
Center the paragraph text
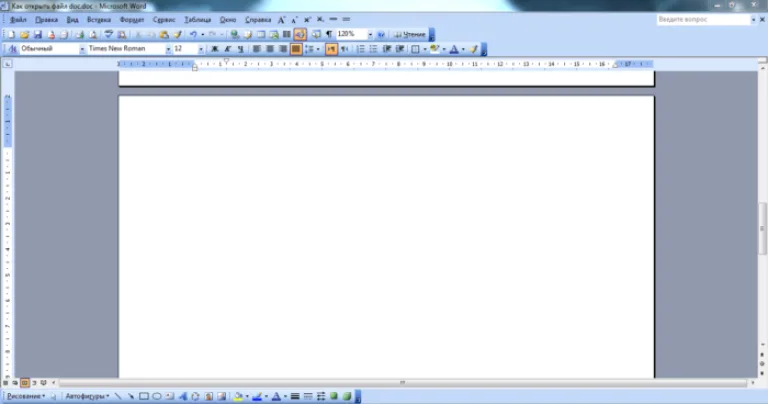pyautogui.click(x=269, y=49)
